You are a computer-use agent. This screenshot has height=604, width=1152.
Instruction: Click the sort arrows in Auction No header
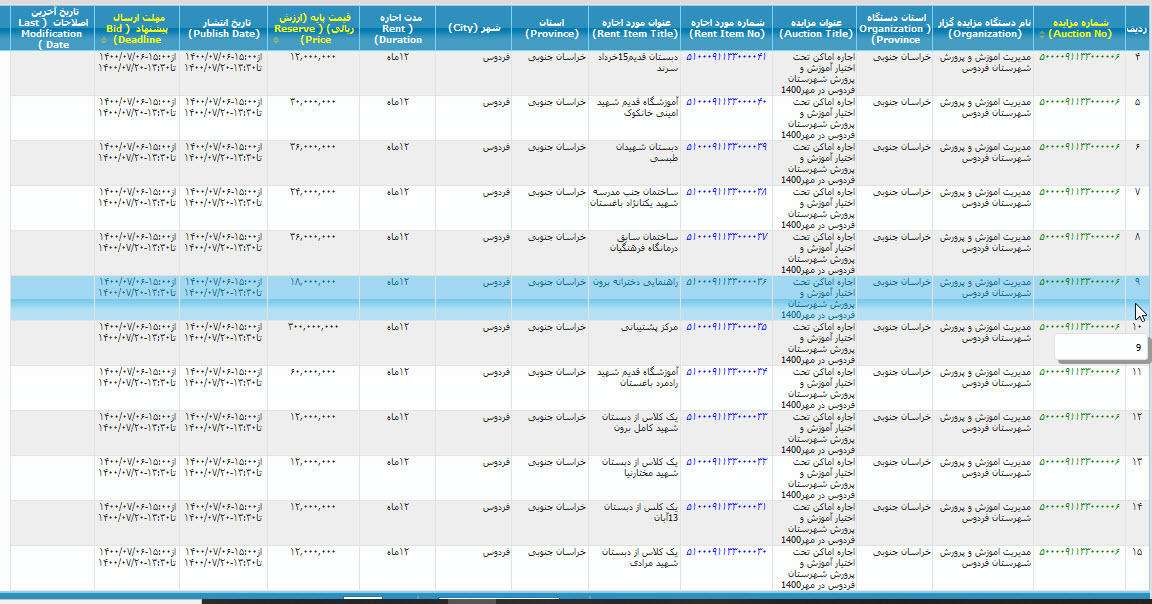[x=1042, y=35]
